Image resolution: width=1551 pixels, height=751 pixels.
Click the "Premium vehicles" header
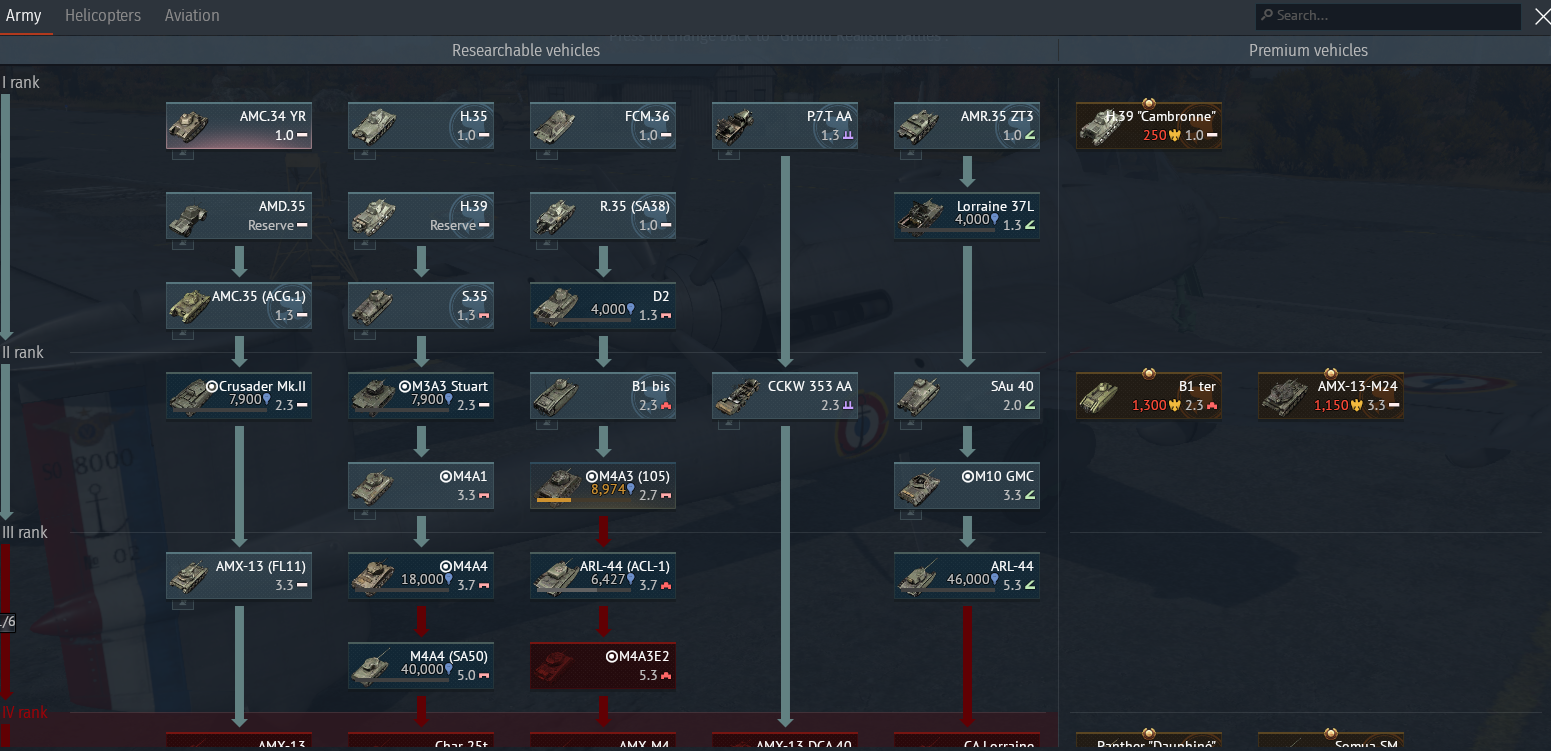[x=1308, y=50]
